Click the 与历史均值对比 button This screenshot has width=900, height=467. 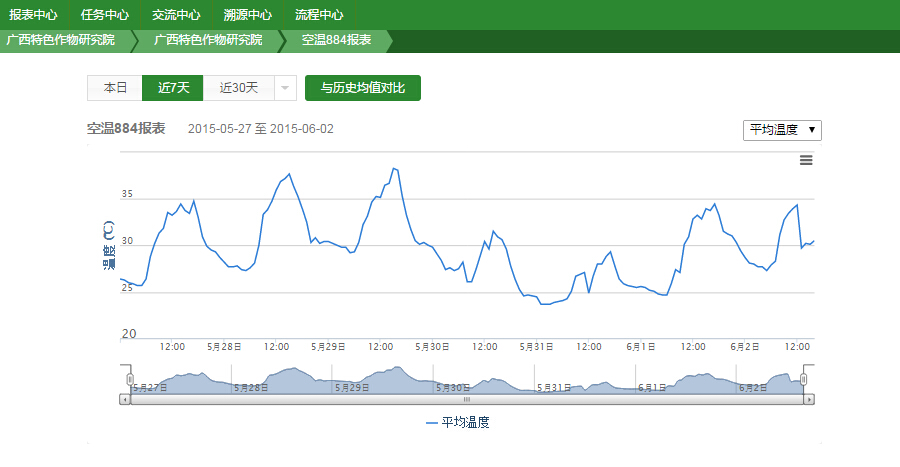tap(363, 88)
